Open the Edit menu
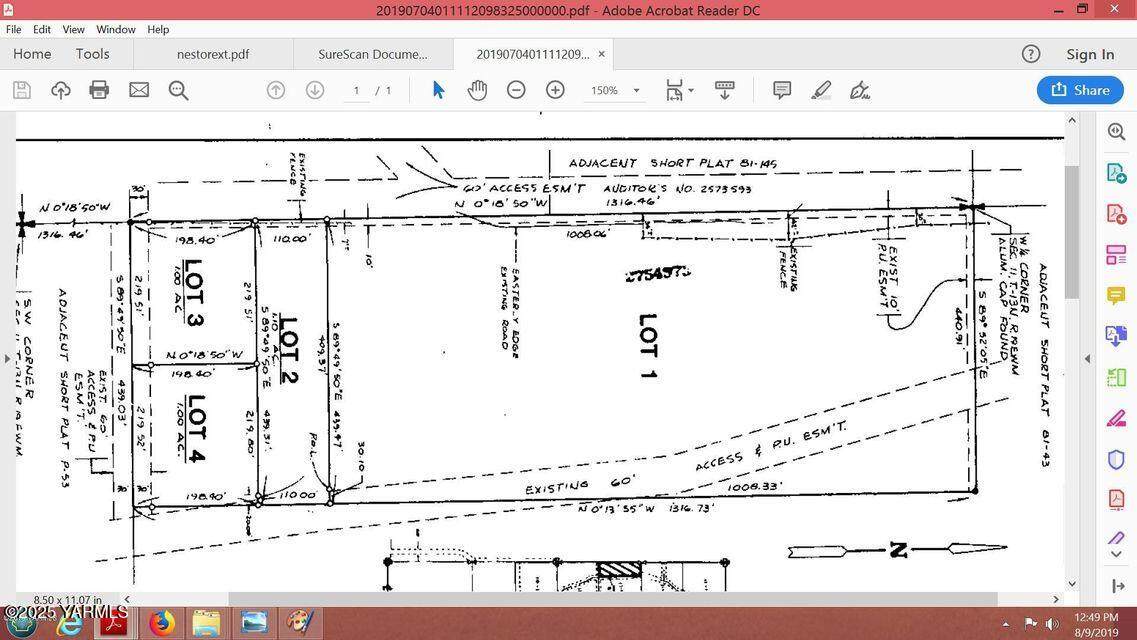 [42, 29]
